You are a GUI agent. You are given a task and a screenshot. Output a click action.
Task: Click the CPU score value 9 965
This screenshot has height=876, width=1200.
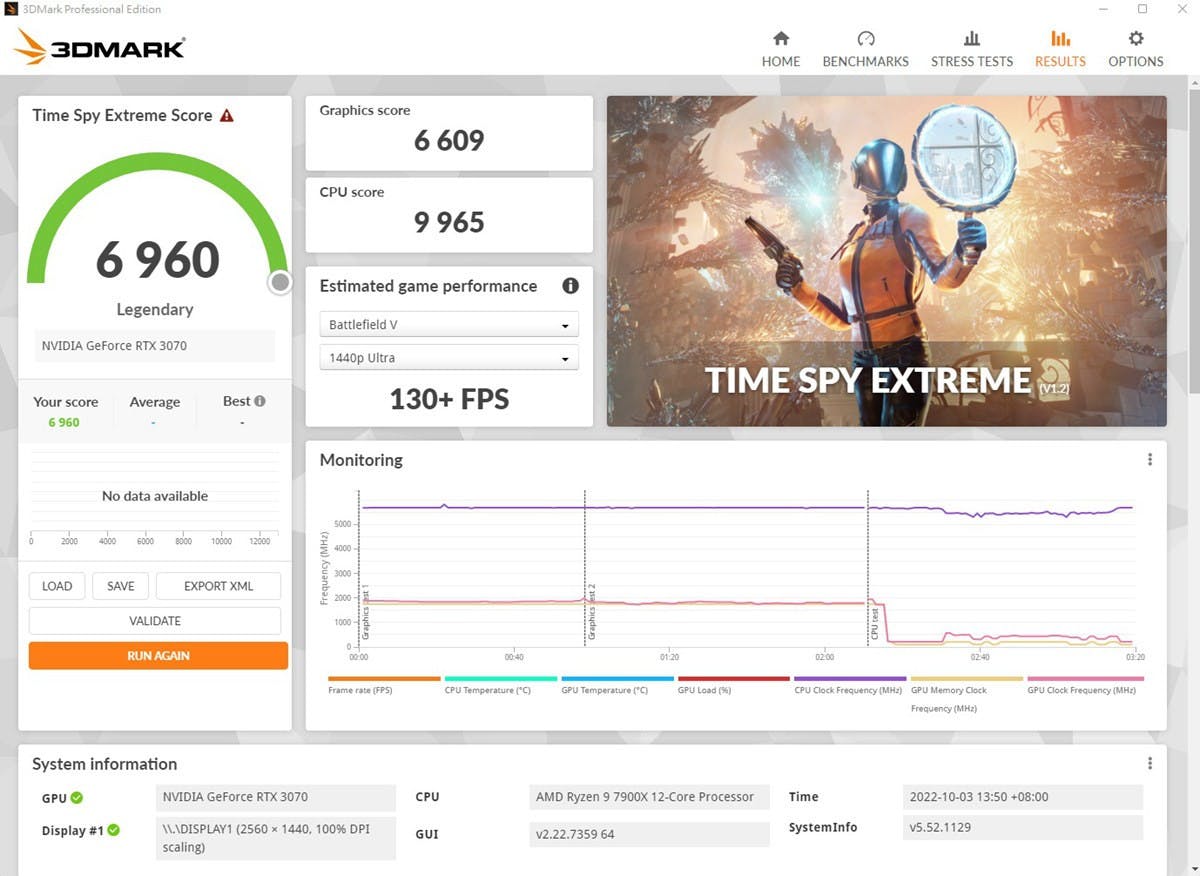tap(449, 223)
